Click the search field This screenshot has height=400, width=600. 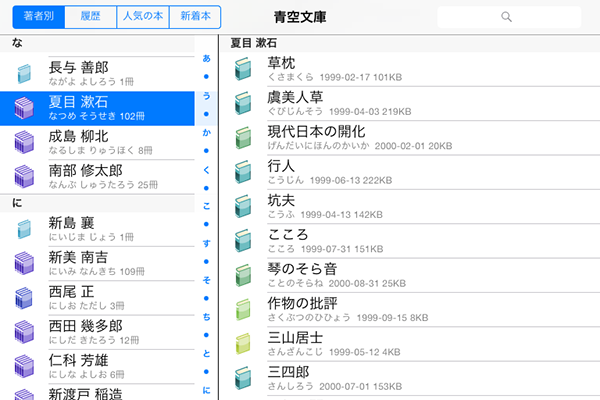[509, 17]
